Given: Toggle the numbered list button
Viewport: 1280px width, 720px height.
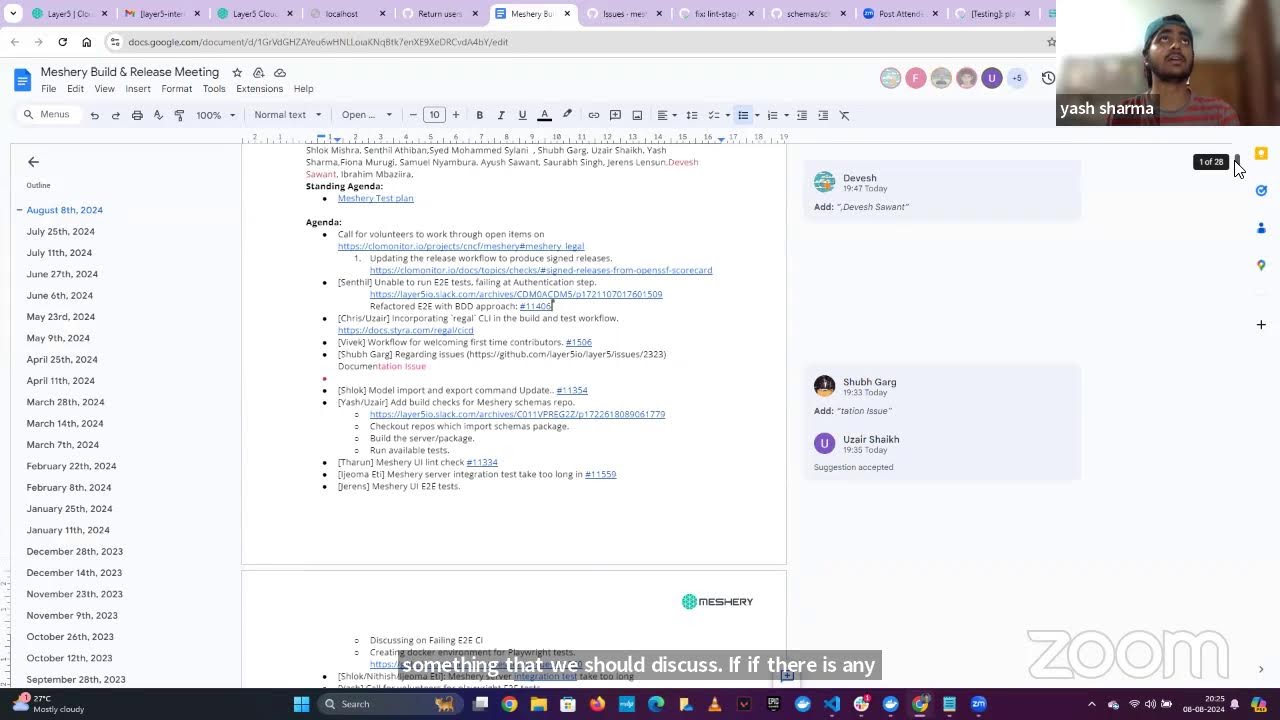Looking at the screenshot, I should coord(772,115).
